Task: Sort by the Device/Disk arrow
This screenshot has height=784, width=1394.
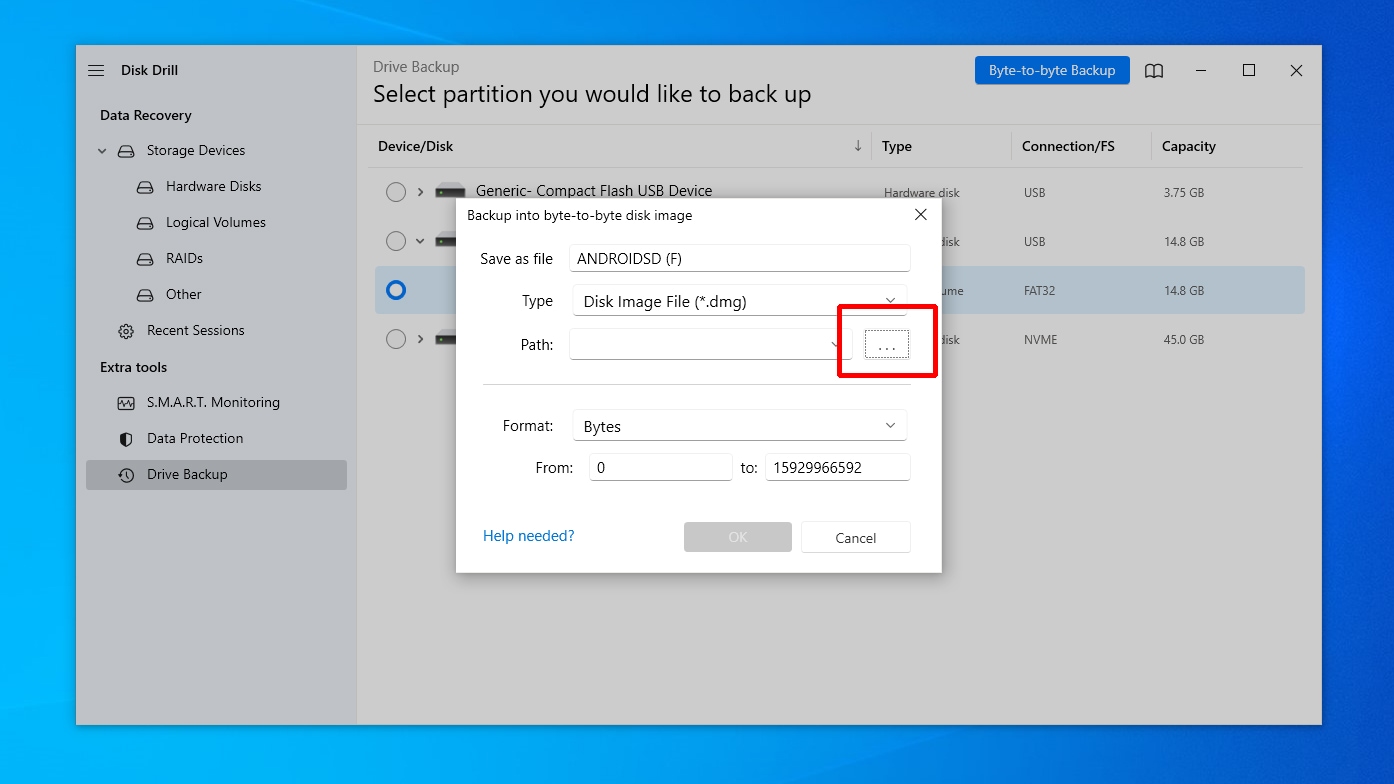Action: point(857,146)
